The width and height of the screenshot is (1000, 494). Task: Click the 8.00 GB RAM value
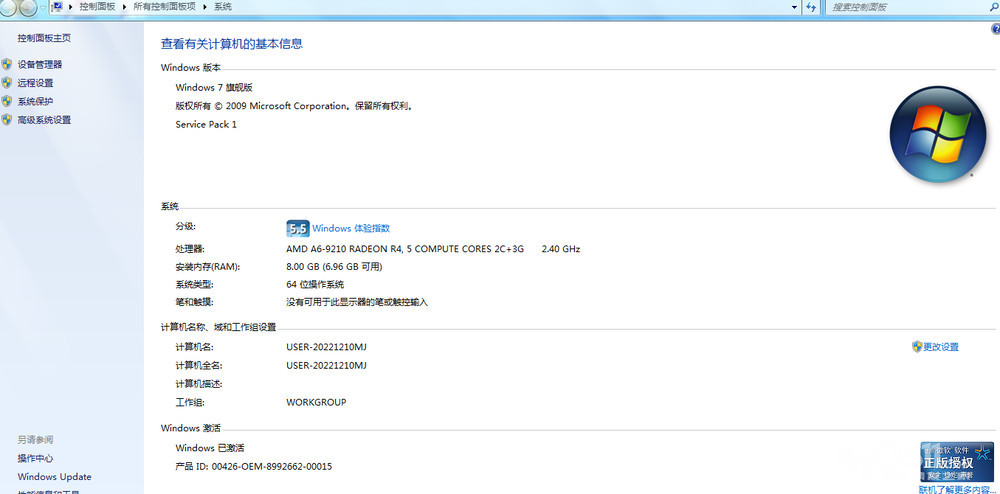tap(334, 266)
